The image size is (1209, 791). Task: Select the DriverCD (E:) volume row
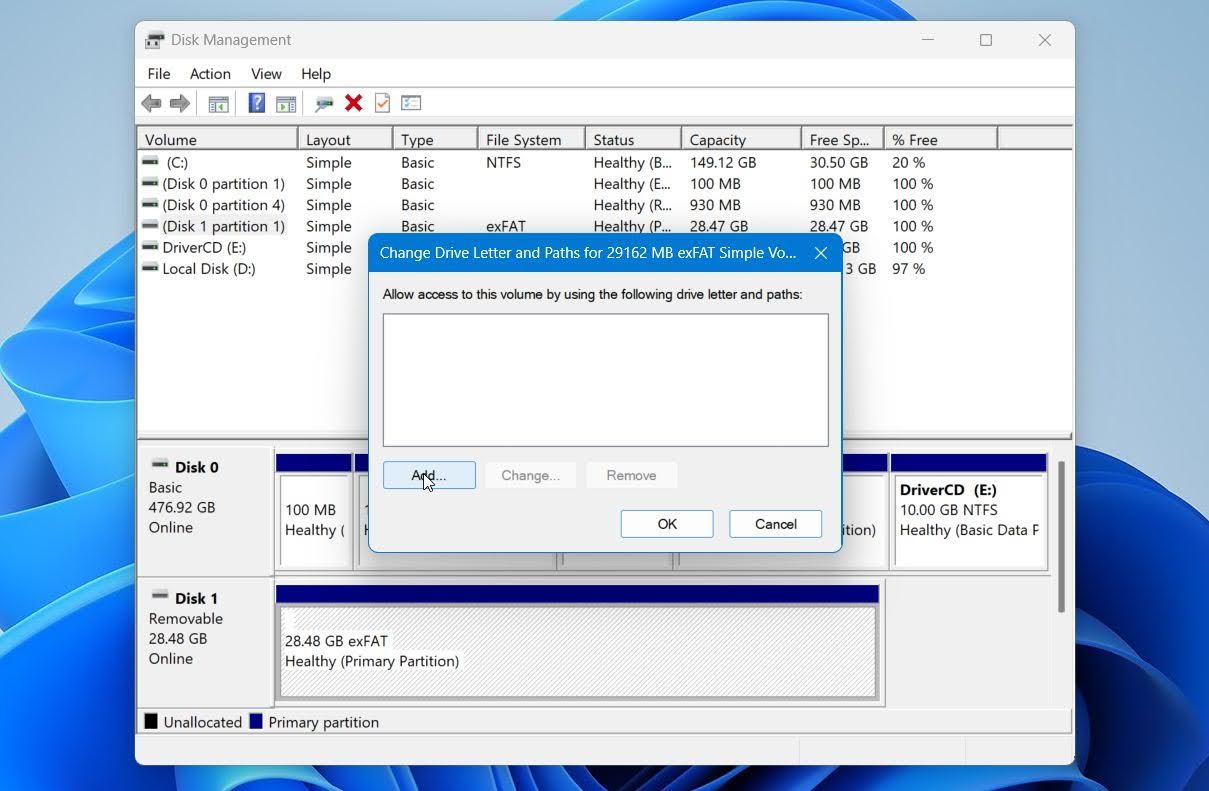point(253,247)
